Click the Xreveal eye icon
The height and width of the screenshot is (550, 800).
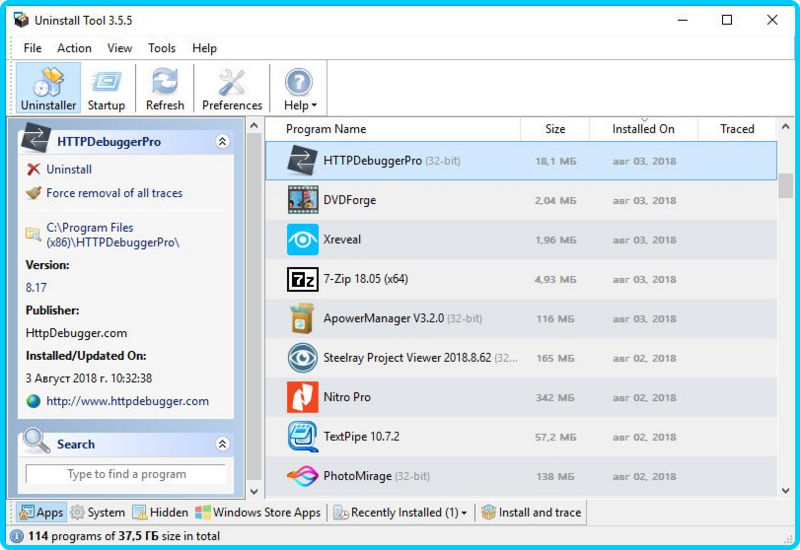coord(303,239)
